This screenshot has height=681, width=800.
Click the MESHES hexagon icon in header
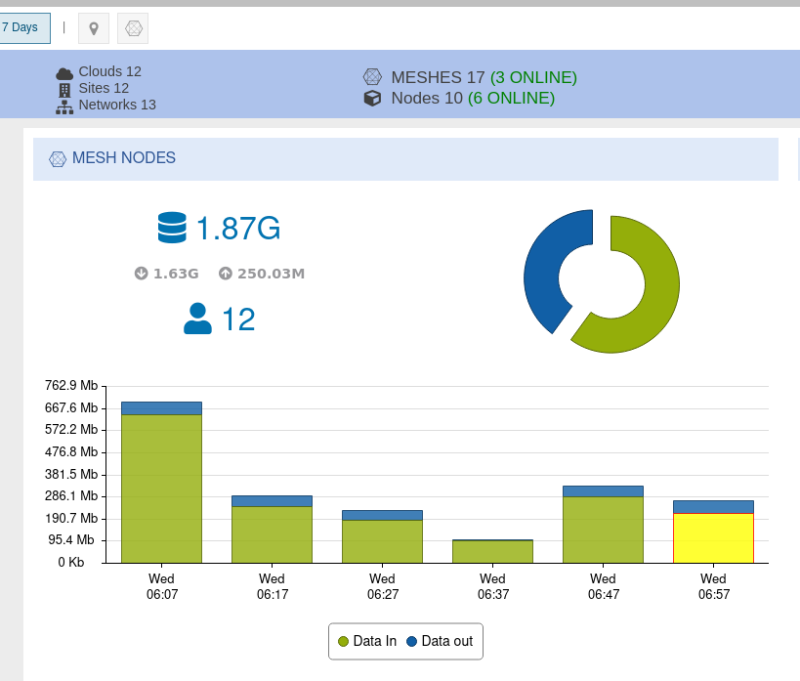pos(372,77)
